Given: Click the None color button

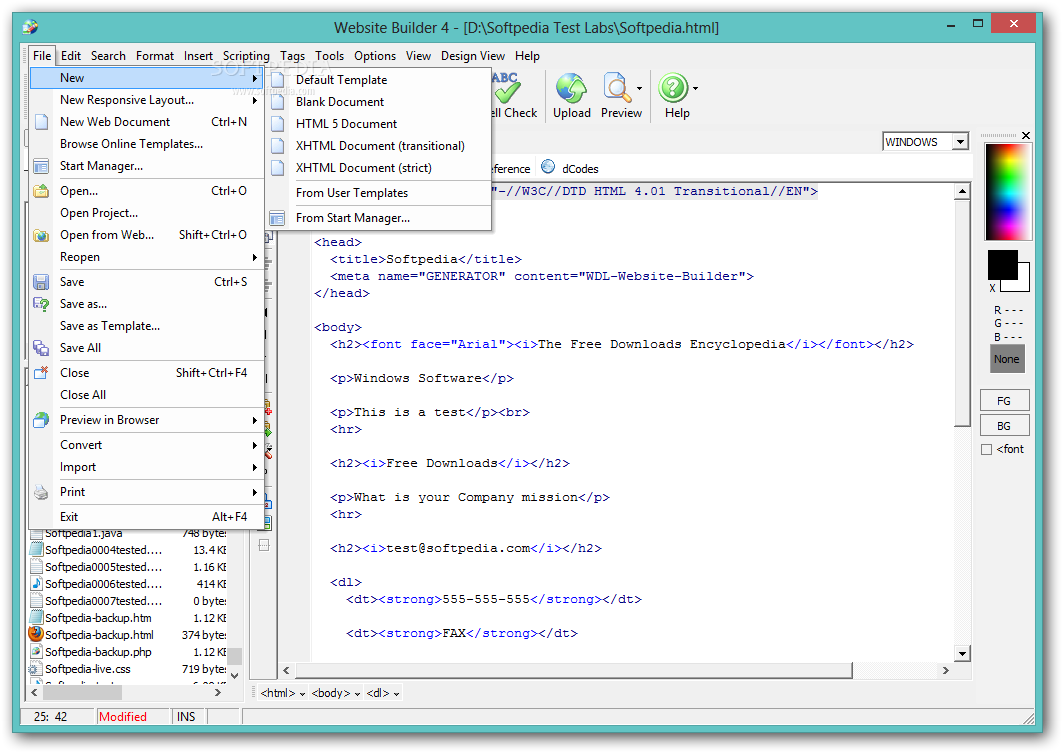Looking at the screenshot, I should (x=1007, y=359).
